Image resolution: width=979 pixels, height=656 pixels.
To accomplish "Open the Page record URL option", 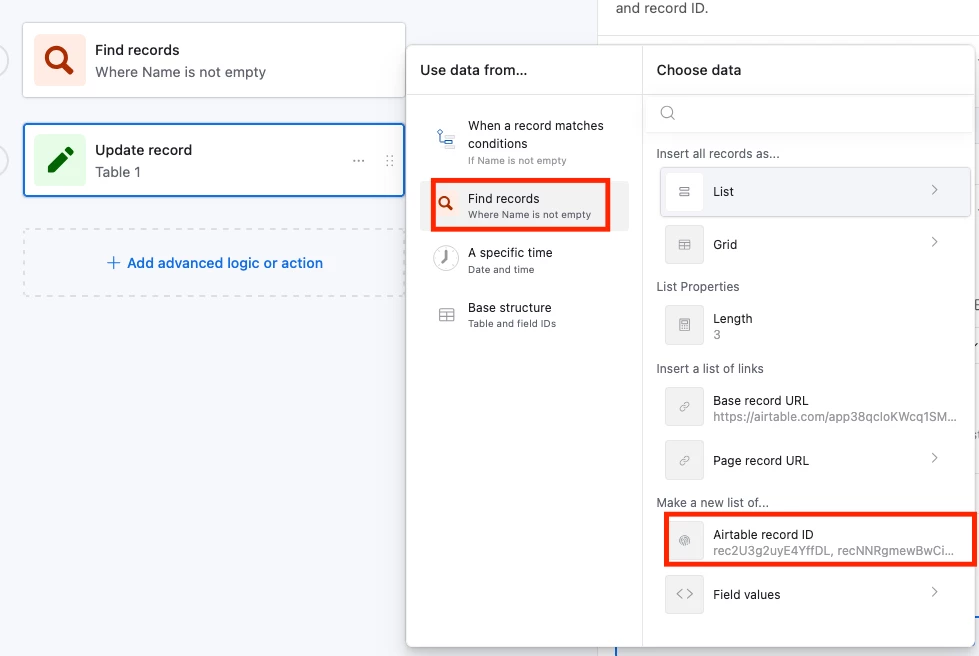I will [x=815, y=460].
